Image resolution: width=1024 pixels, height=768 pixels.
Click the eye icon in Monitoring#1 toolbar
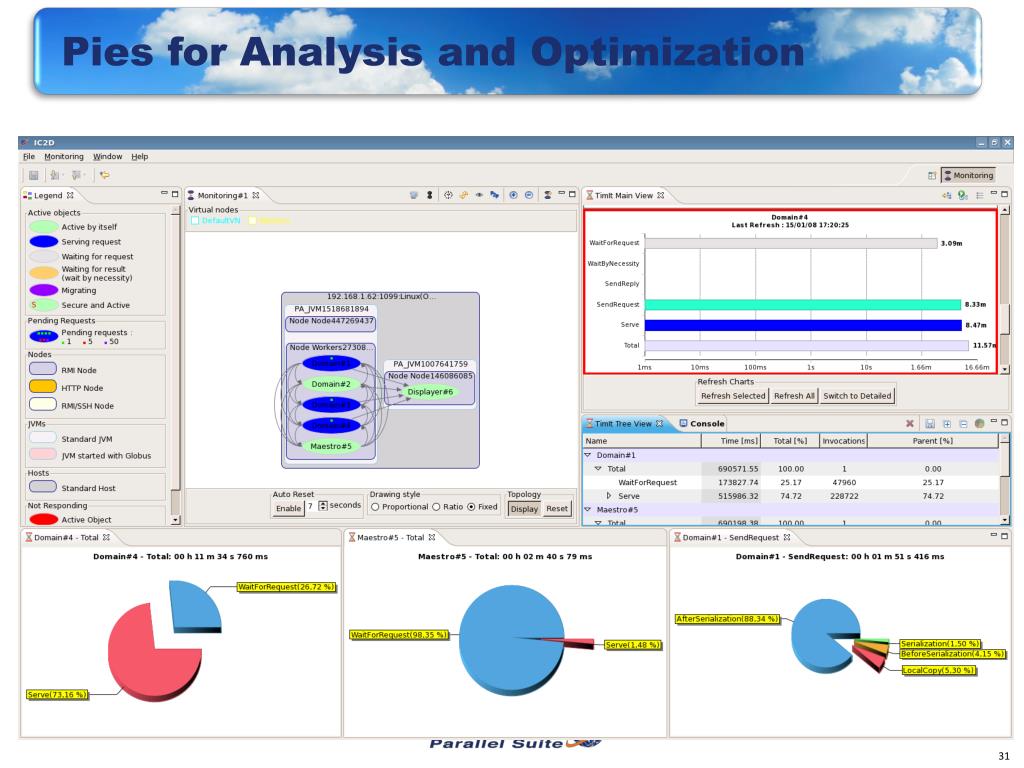pos(479,195)
